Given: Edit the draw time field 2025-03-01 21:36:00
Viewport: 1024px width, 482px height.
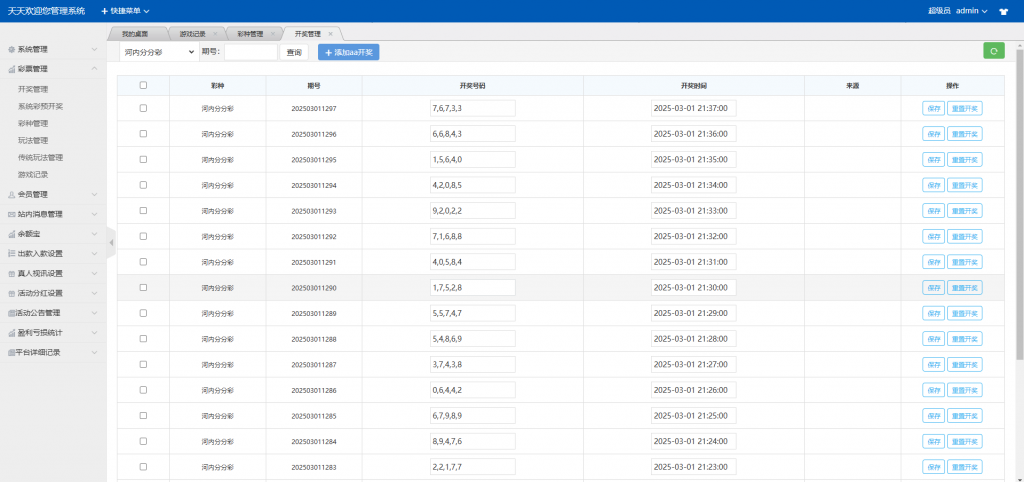Looking at the screenshot, I should [x=694, y=134].
